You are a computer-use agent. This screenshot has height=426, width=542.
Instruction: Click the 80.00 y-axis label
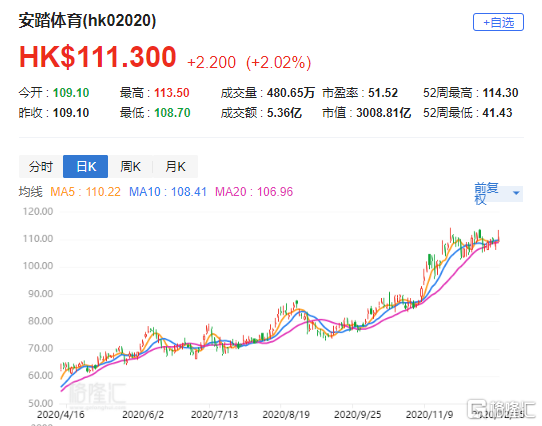[x=40, y=321]
